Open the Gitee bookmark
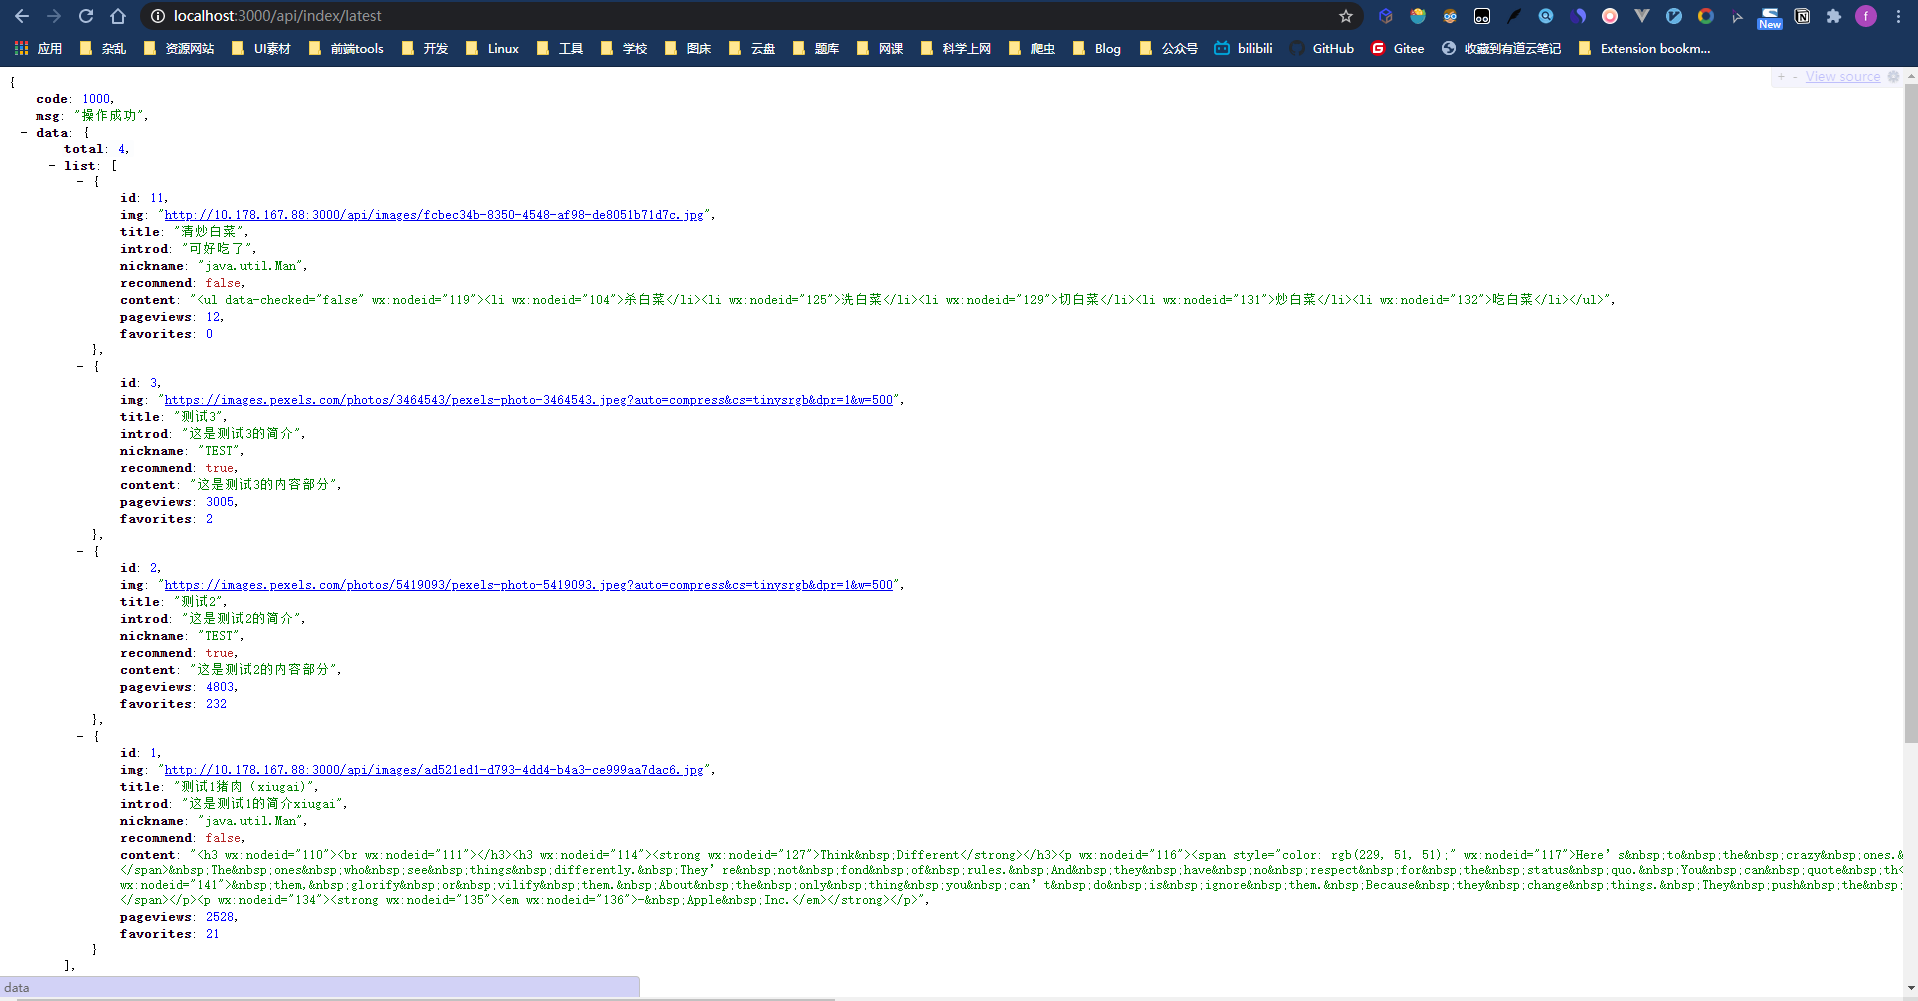1918x1001 pixels. pos(1397,48)
